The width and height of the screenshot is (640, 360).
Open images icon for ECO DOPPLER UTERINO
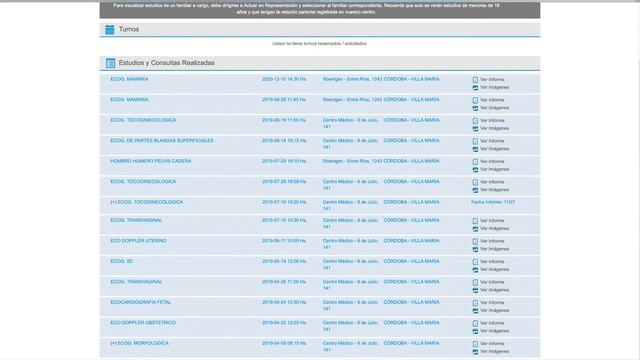(475, 249)
